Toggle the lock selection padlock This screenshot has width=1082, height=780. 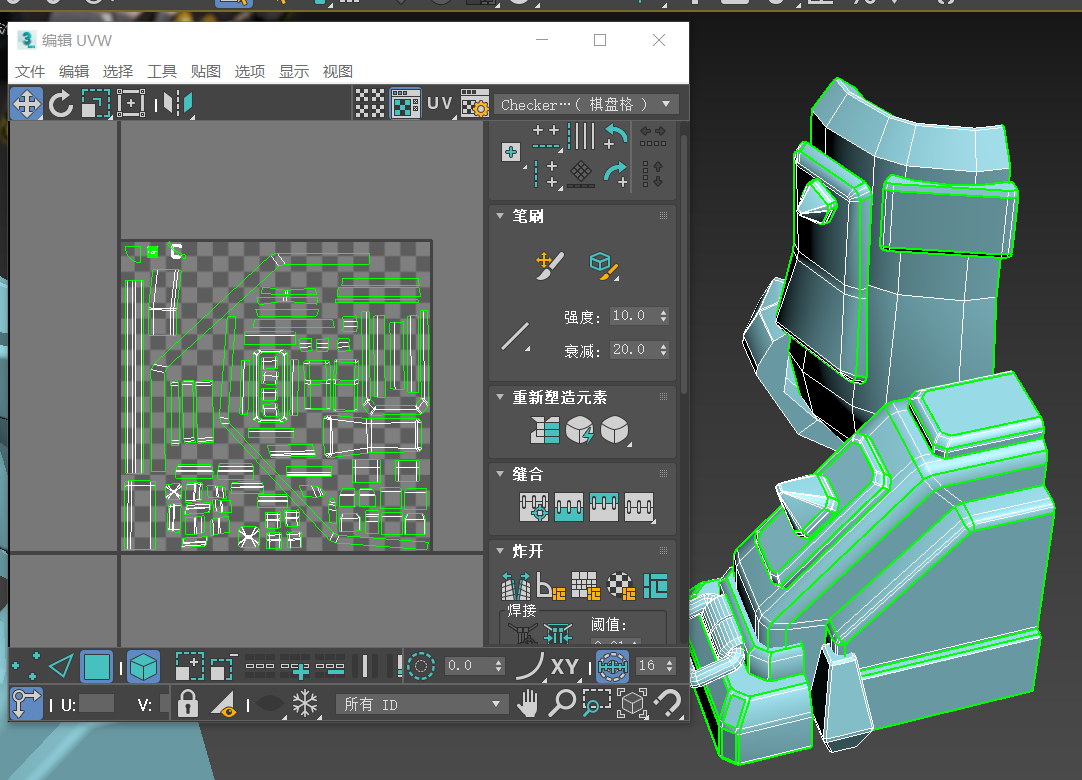(187, 704)
